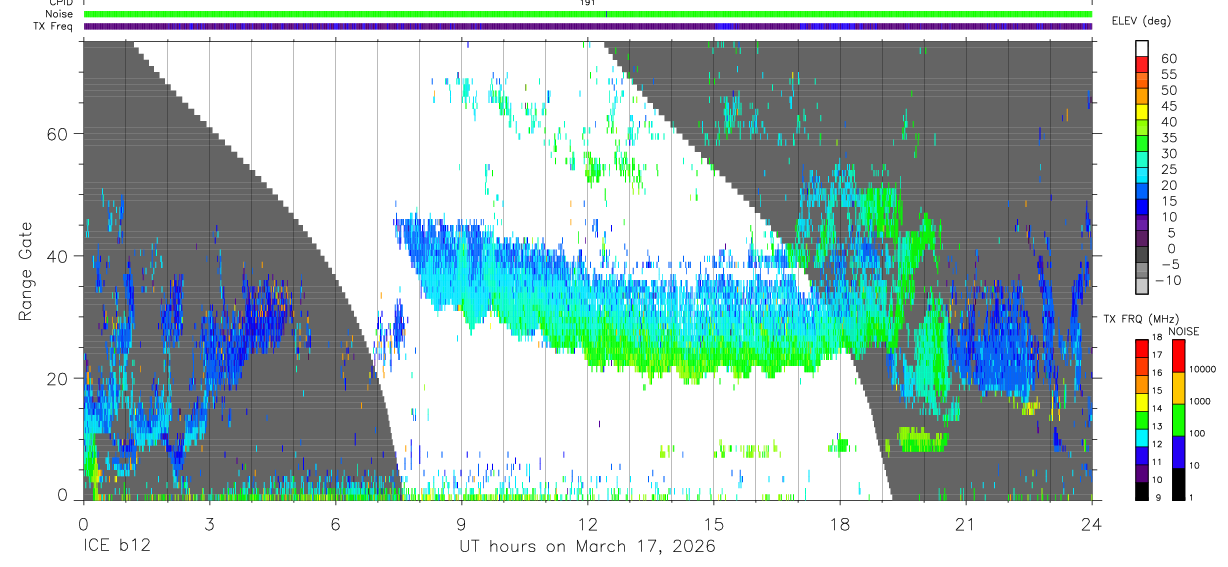Click the NOISE legend title
The height and width of the screenshot is (567, 1228).
pyautogui.click(x=1183, y=331)
